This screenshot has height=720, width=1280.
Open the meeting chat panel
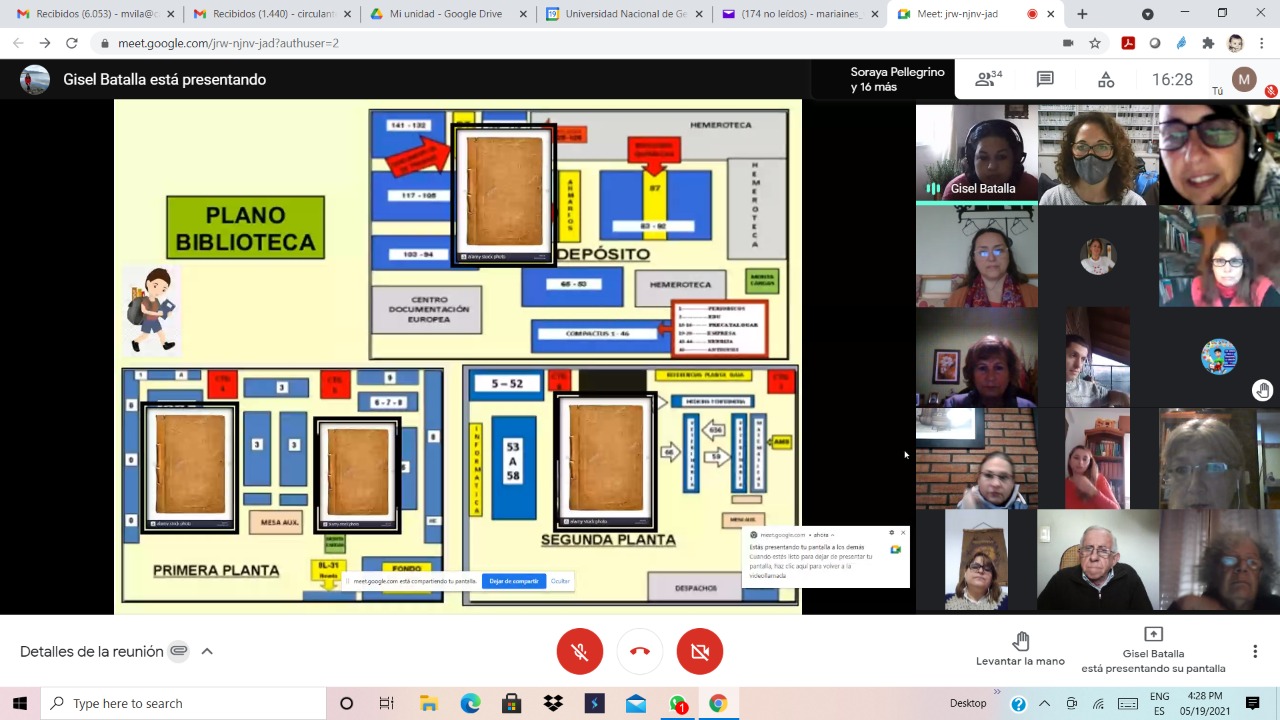point(1045,79)
